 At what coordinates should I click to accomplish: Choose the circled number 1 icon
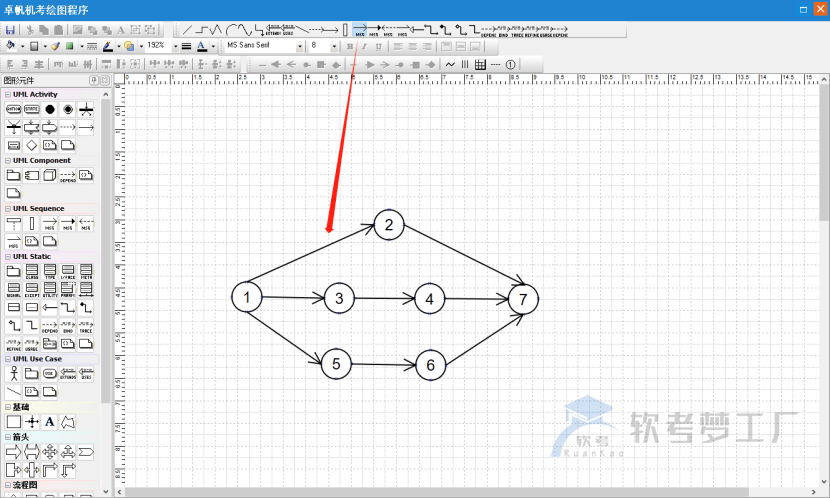pos(510,64)
